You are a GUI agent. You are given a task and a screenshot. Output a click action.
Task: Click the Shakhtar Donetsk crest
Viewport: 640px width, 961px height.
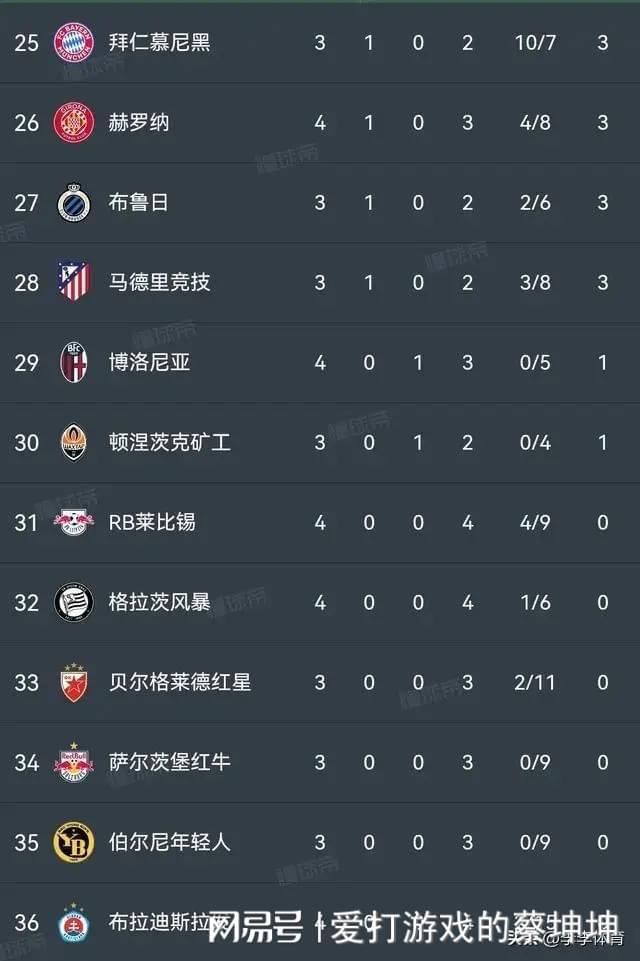74,442
